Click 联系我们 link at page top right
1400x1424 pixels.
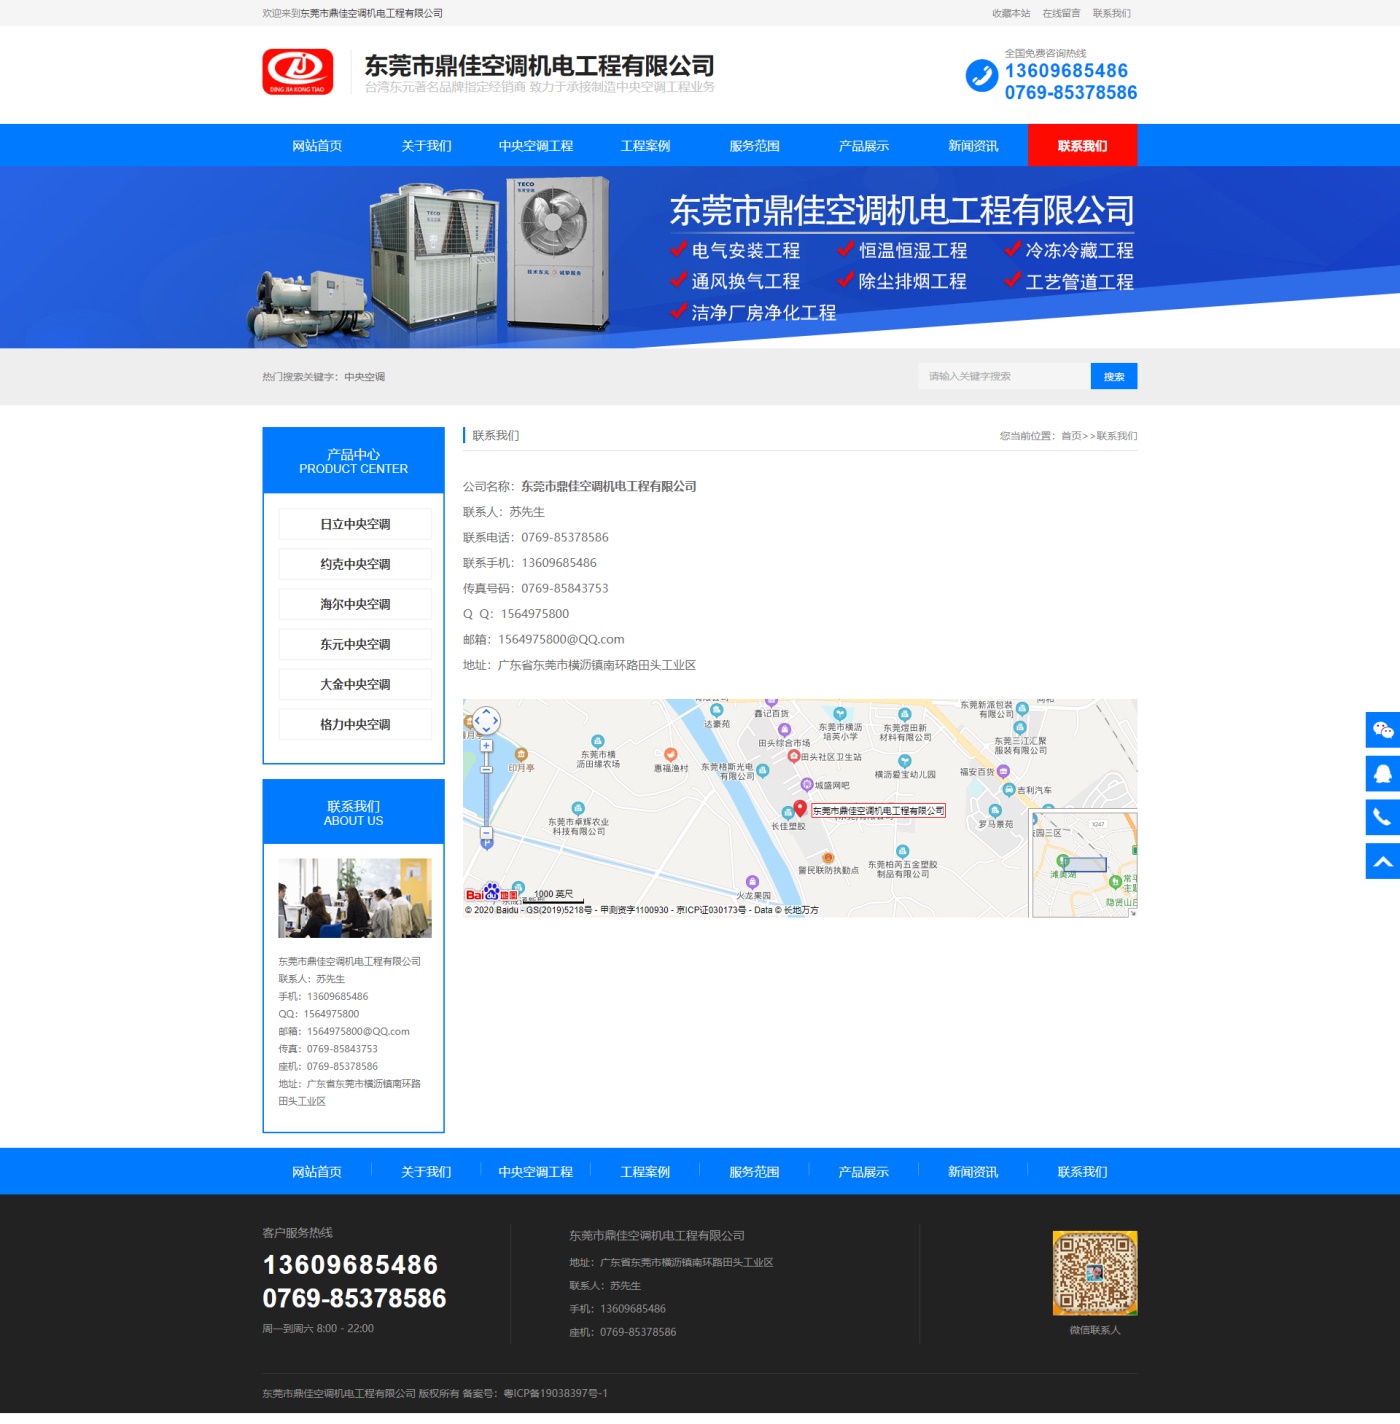(x=1112, y=13)
